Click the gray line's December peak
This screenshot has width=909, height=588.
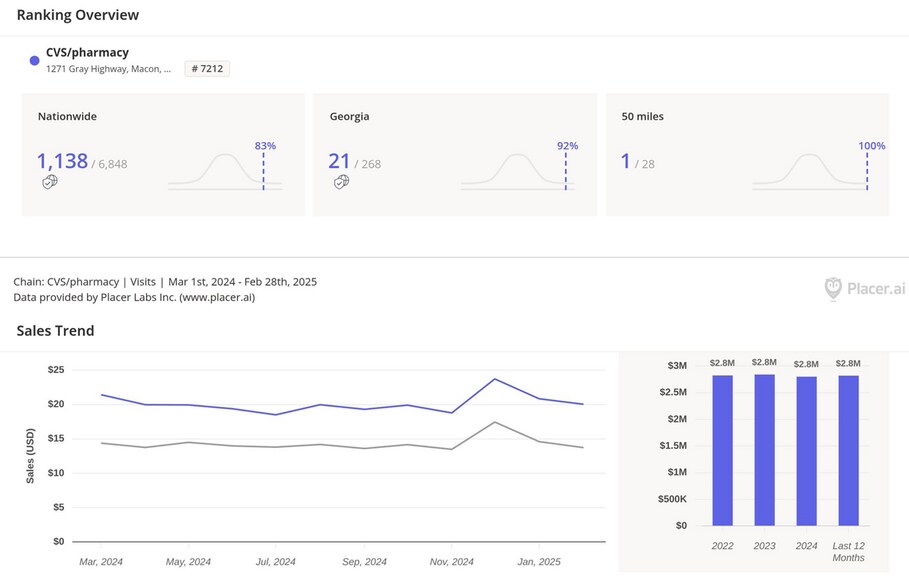(495, 422)
